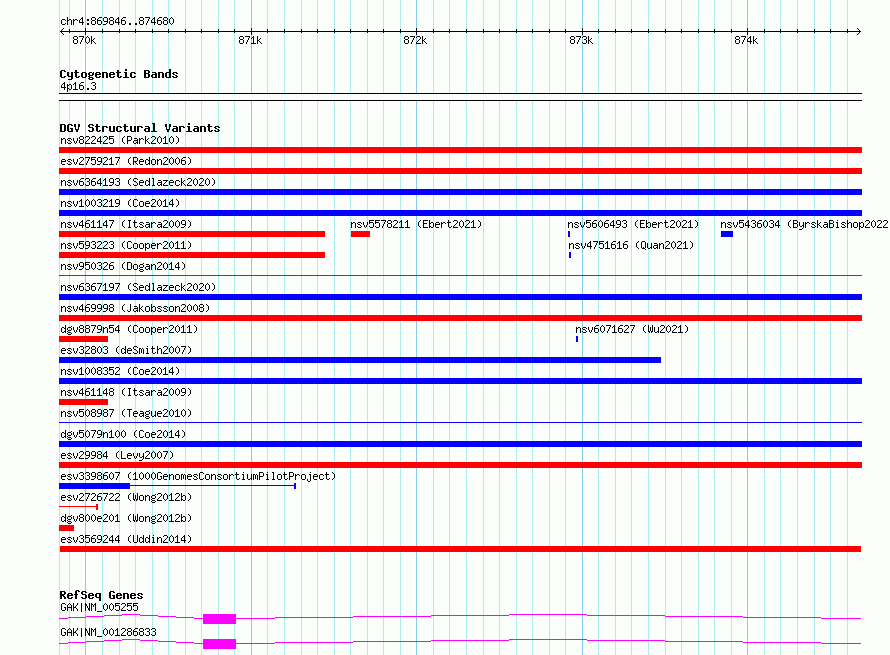
Task: Click the 872k ruler tick label
Action: pos(415,40)
